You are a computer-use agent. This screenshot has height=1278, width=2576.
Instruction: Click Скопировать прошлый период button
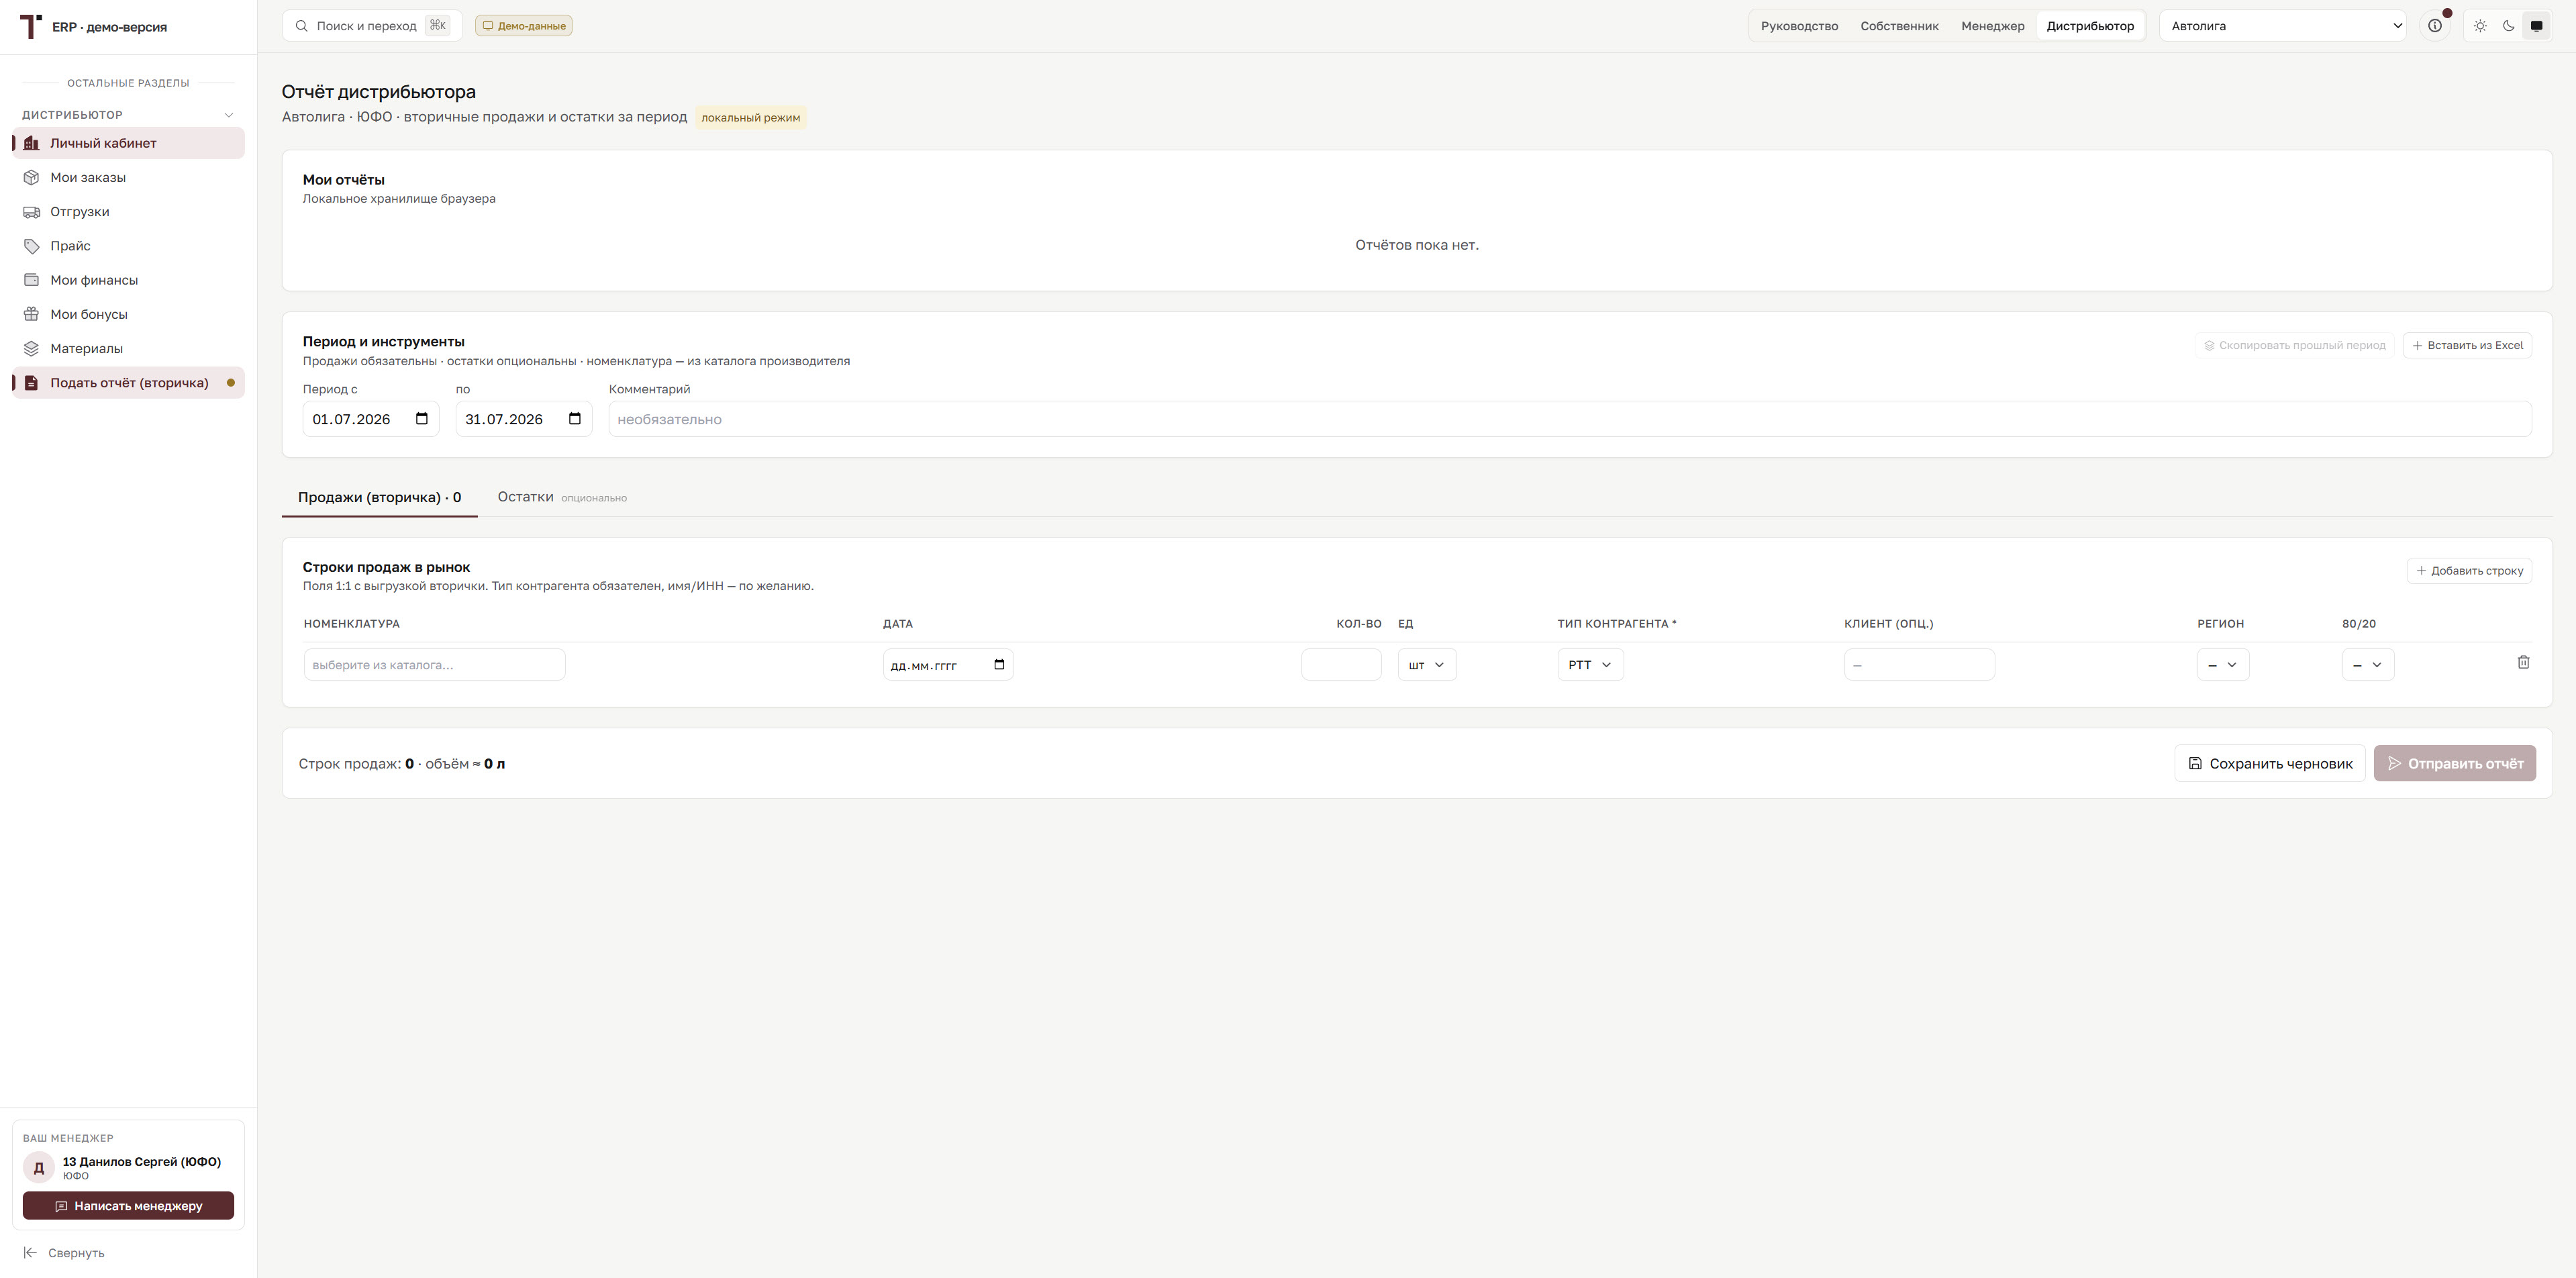click(2295, 345)
